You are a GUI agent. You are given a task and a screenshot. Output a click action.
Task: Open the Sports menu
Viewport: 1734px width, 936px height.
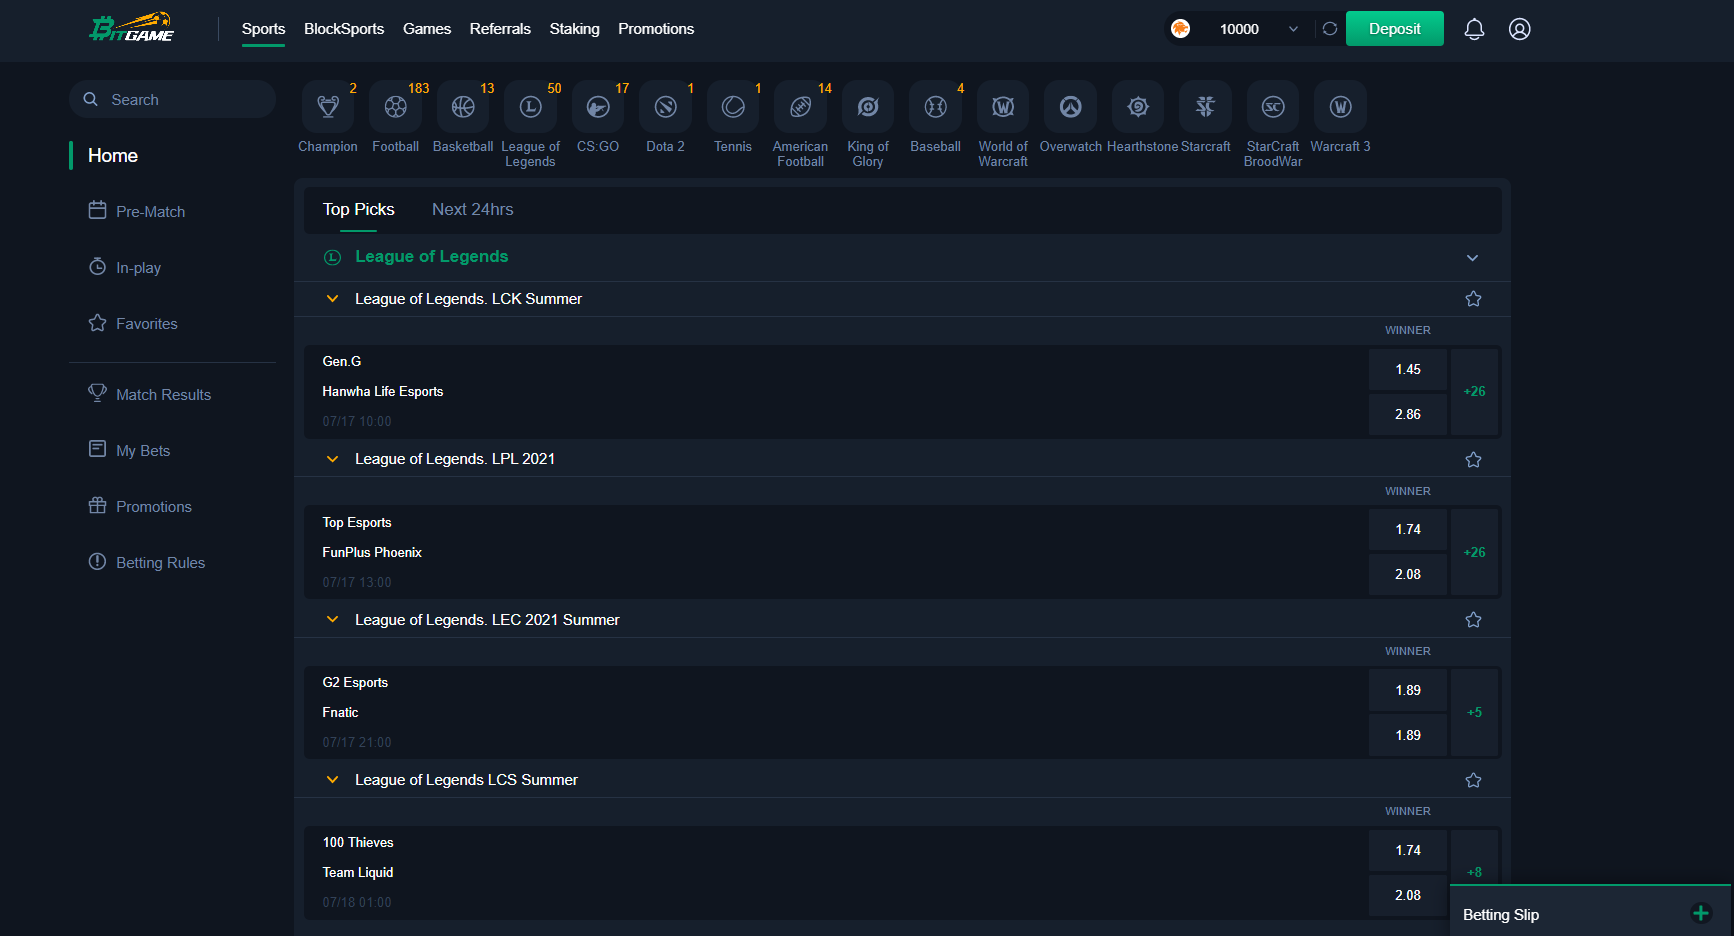[264, 29]
